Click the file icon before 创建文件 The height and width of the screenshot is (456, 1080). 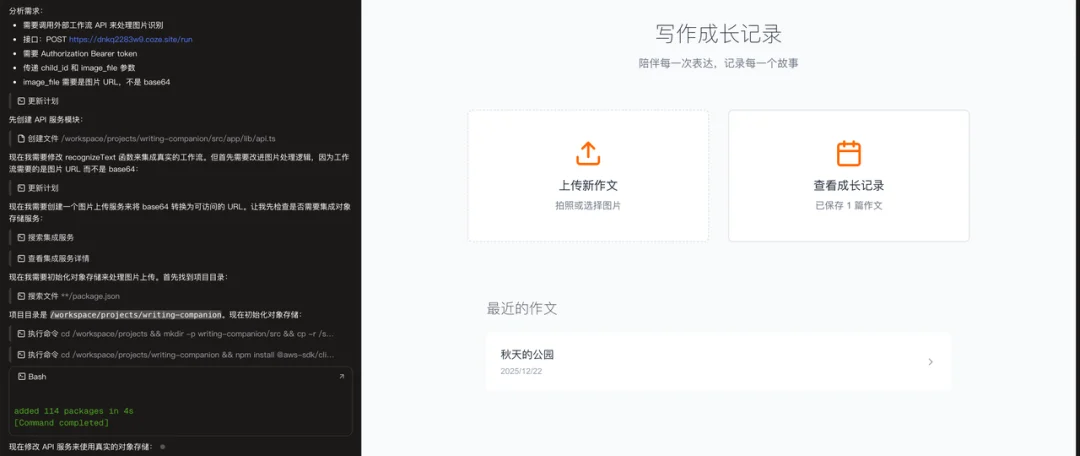click(x=22, y=138)
